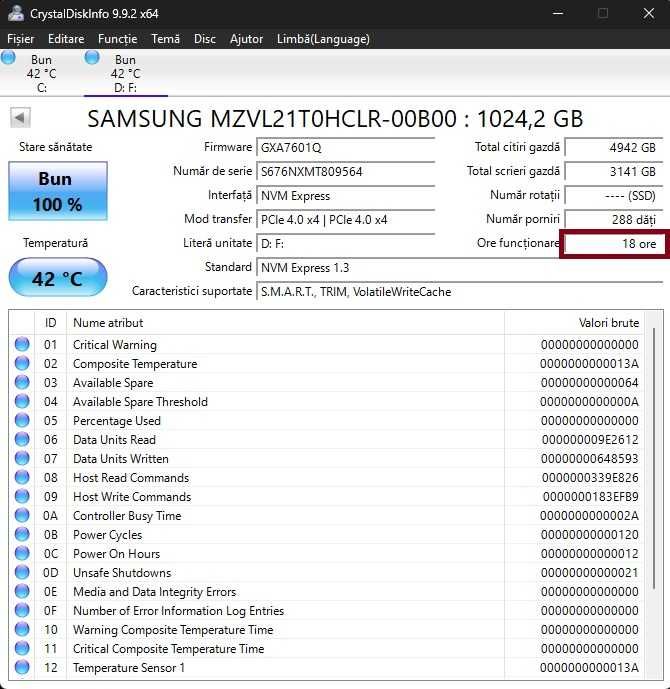Click the Total citiri gazdă 4942 GB value
Viewport: 670px width, 689px height.
(x=613, y=147)
